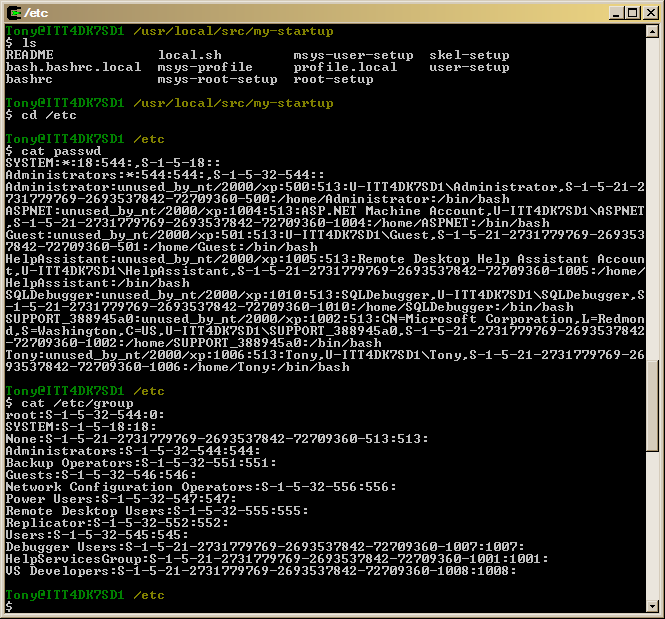Click the vertical scrollbar thumb

[652, 406]
